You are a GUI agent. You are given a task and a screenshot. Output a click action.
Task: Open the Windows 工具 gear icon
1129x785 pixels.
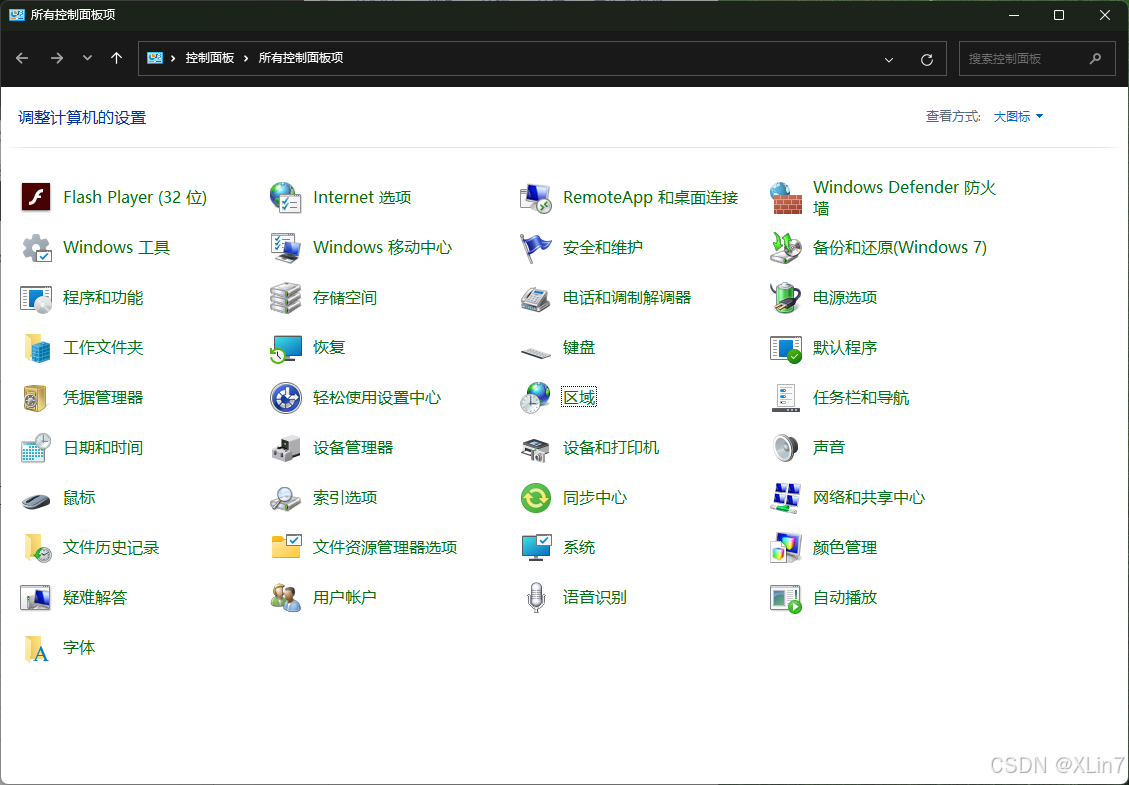(x=36, y=248)
